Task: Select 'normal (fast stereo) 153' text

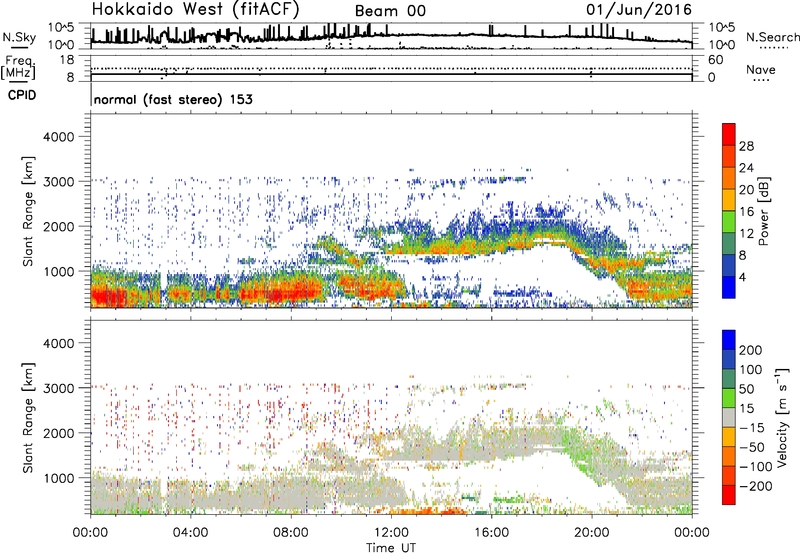Action: [173, 99]
